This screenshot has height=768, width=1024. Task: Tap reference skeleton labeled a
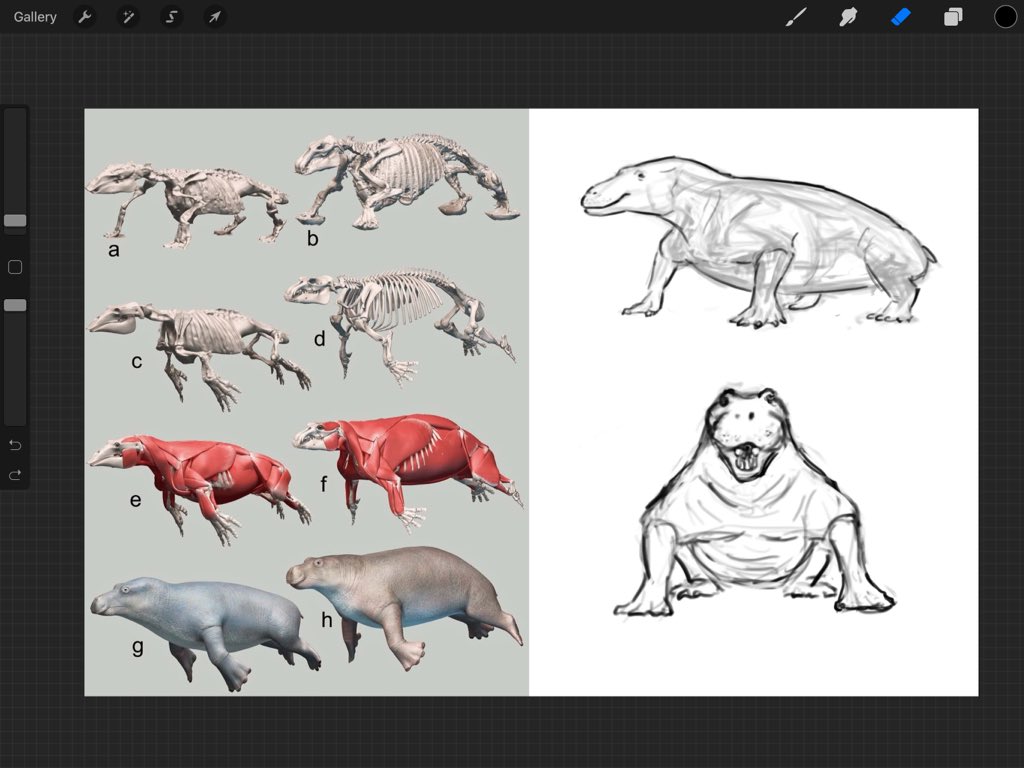(x=187, y=204)
